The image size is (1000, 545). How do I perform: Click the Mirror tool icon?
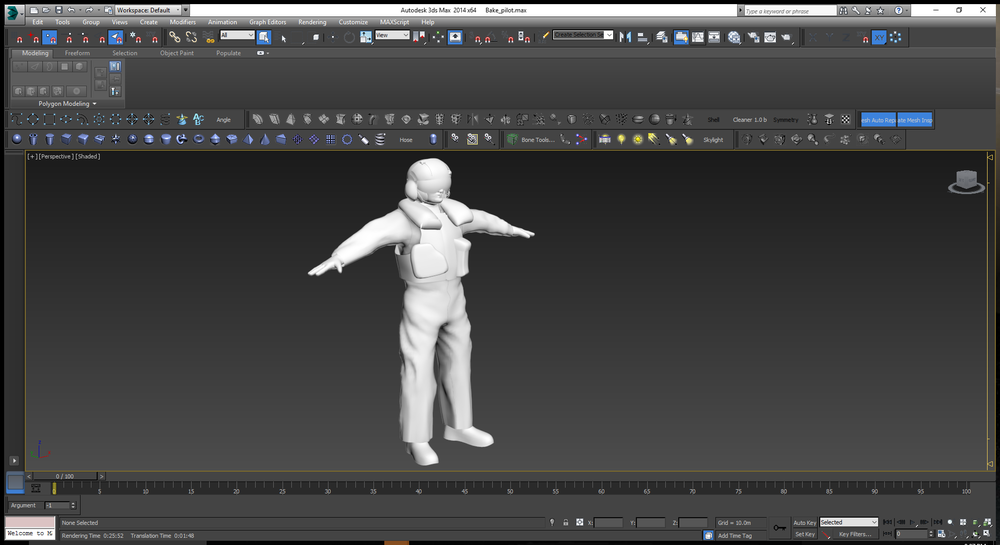pyautogui.click(x=627, y=37)
